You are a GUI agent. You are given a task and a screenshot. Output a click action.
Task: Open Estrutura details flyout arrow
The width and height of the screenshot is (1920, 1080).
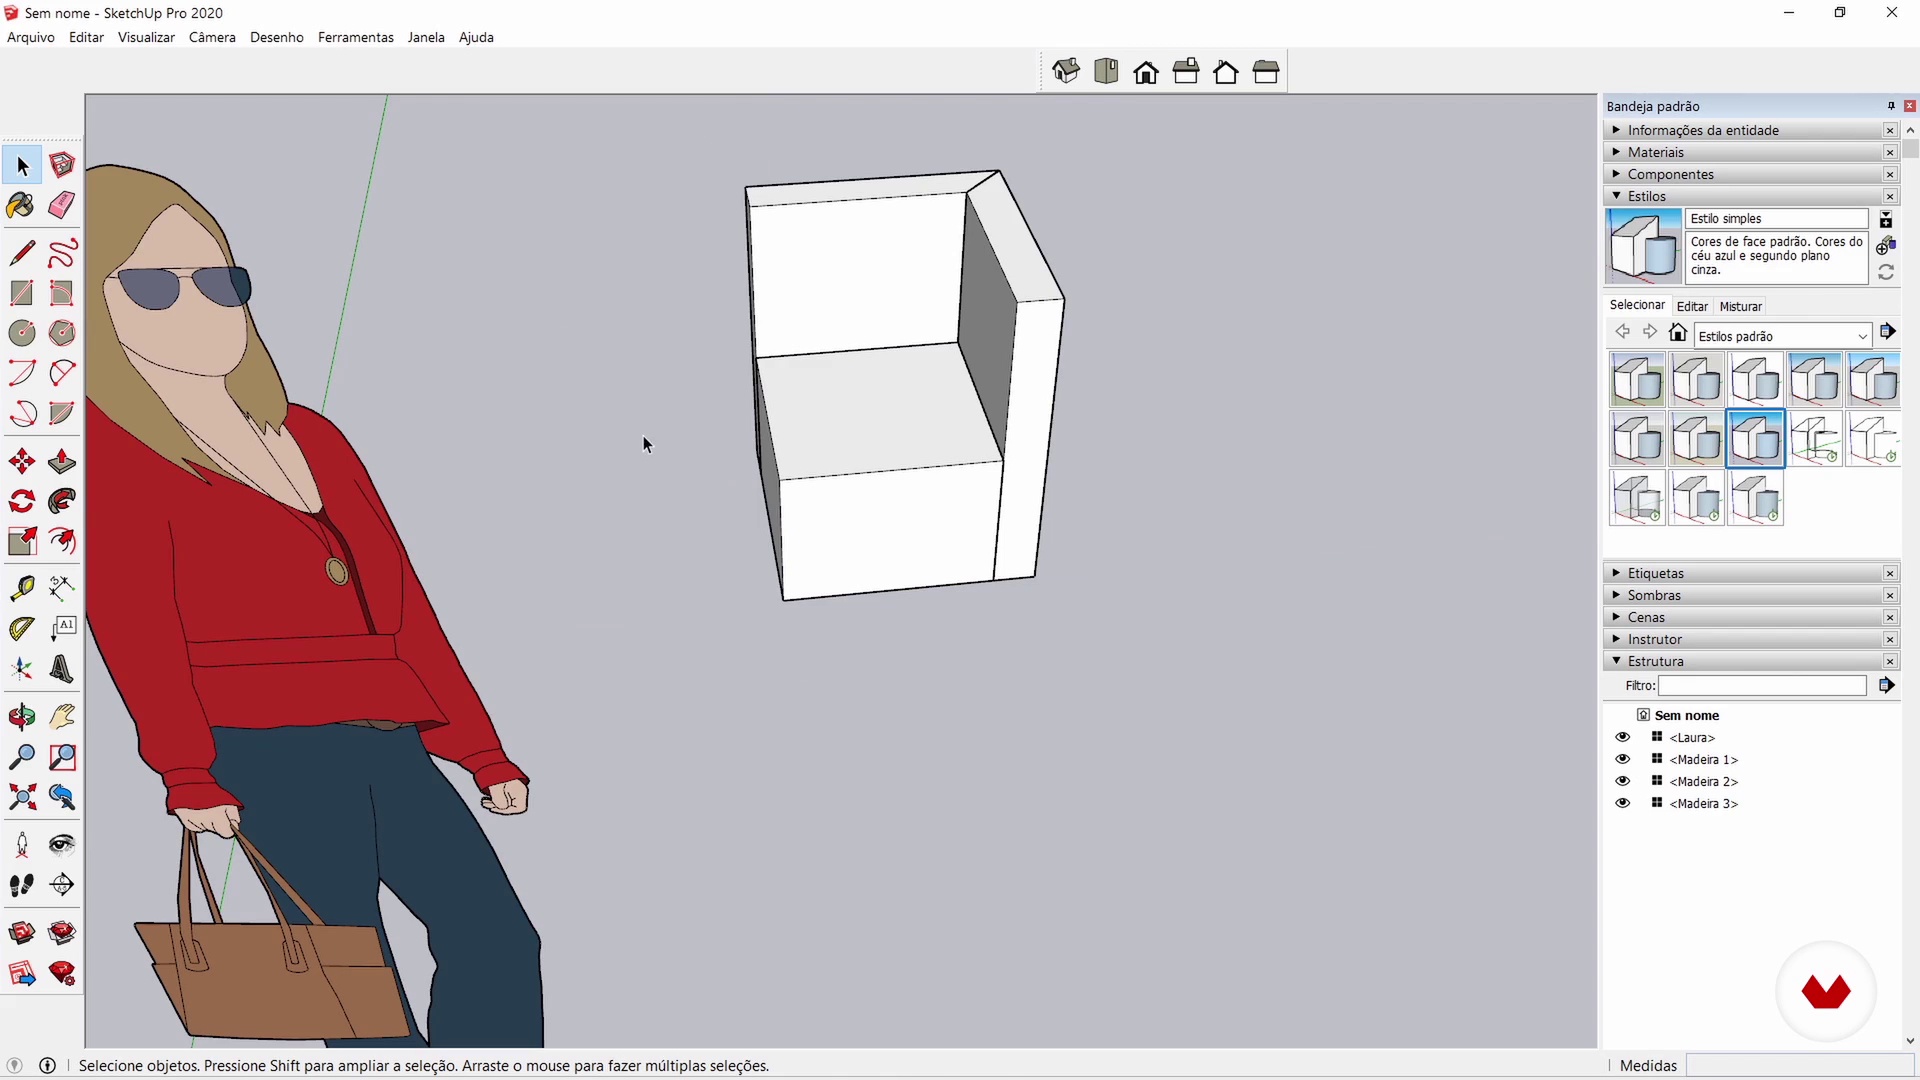[x=1886, y=685]
